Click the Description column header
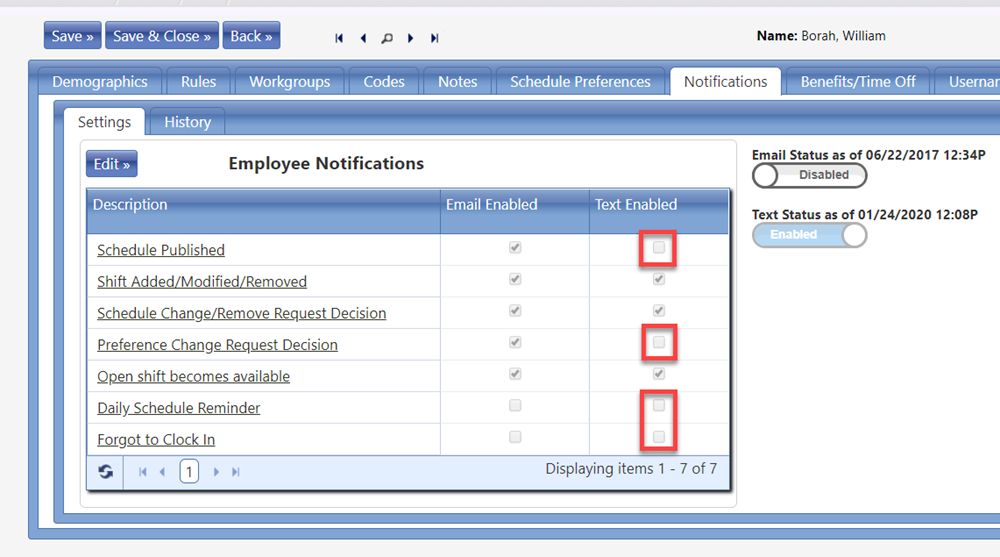The image size is (1000, 557). pos(263,211)
